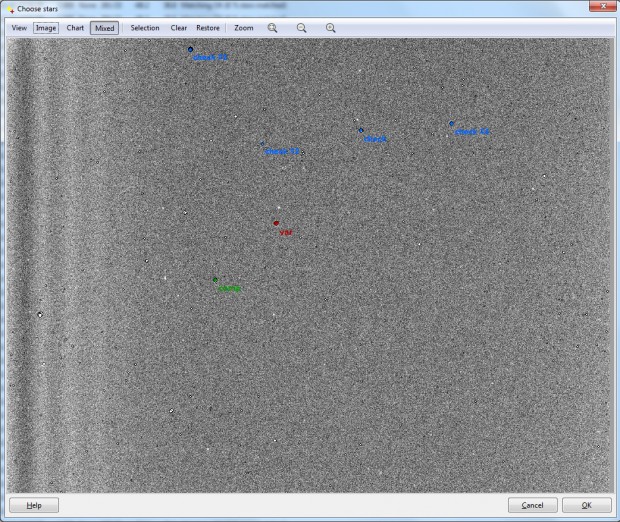Click the red 'var' label

pos(286,233)
